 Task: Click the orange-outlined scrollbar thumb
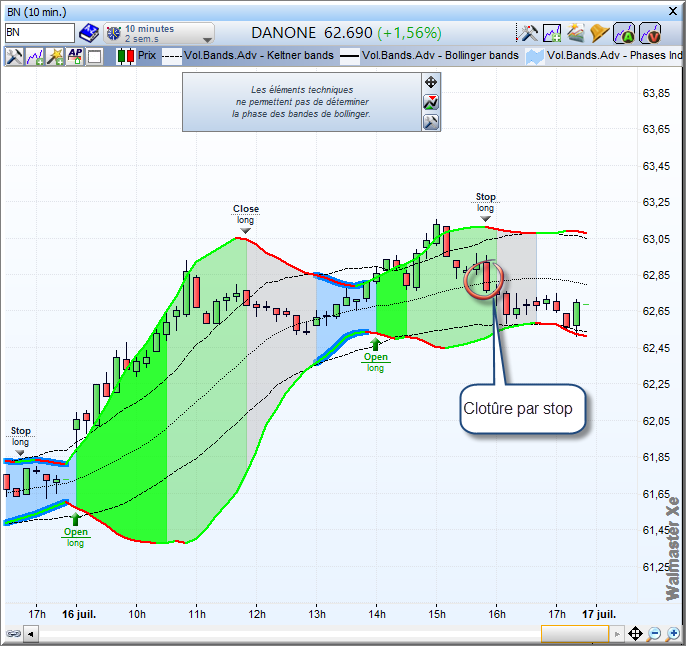pos(575,633)
